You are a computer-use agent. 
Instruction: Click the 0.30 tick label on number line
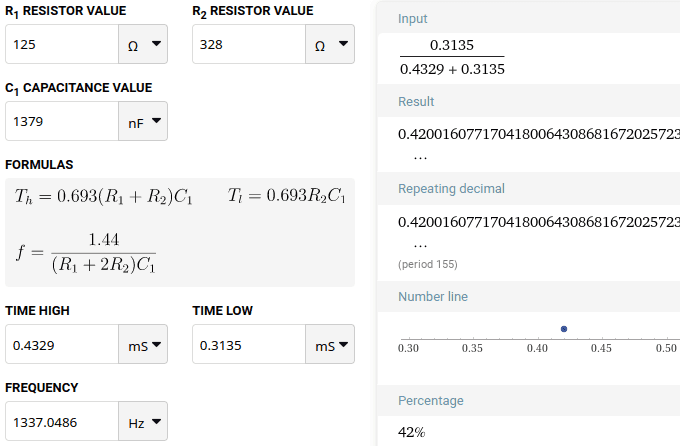(408, 348)
